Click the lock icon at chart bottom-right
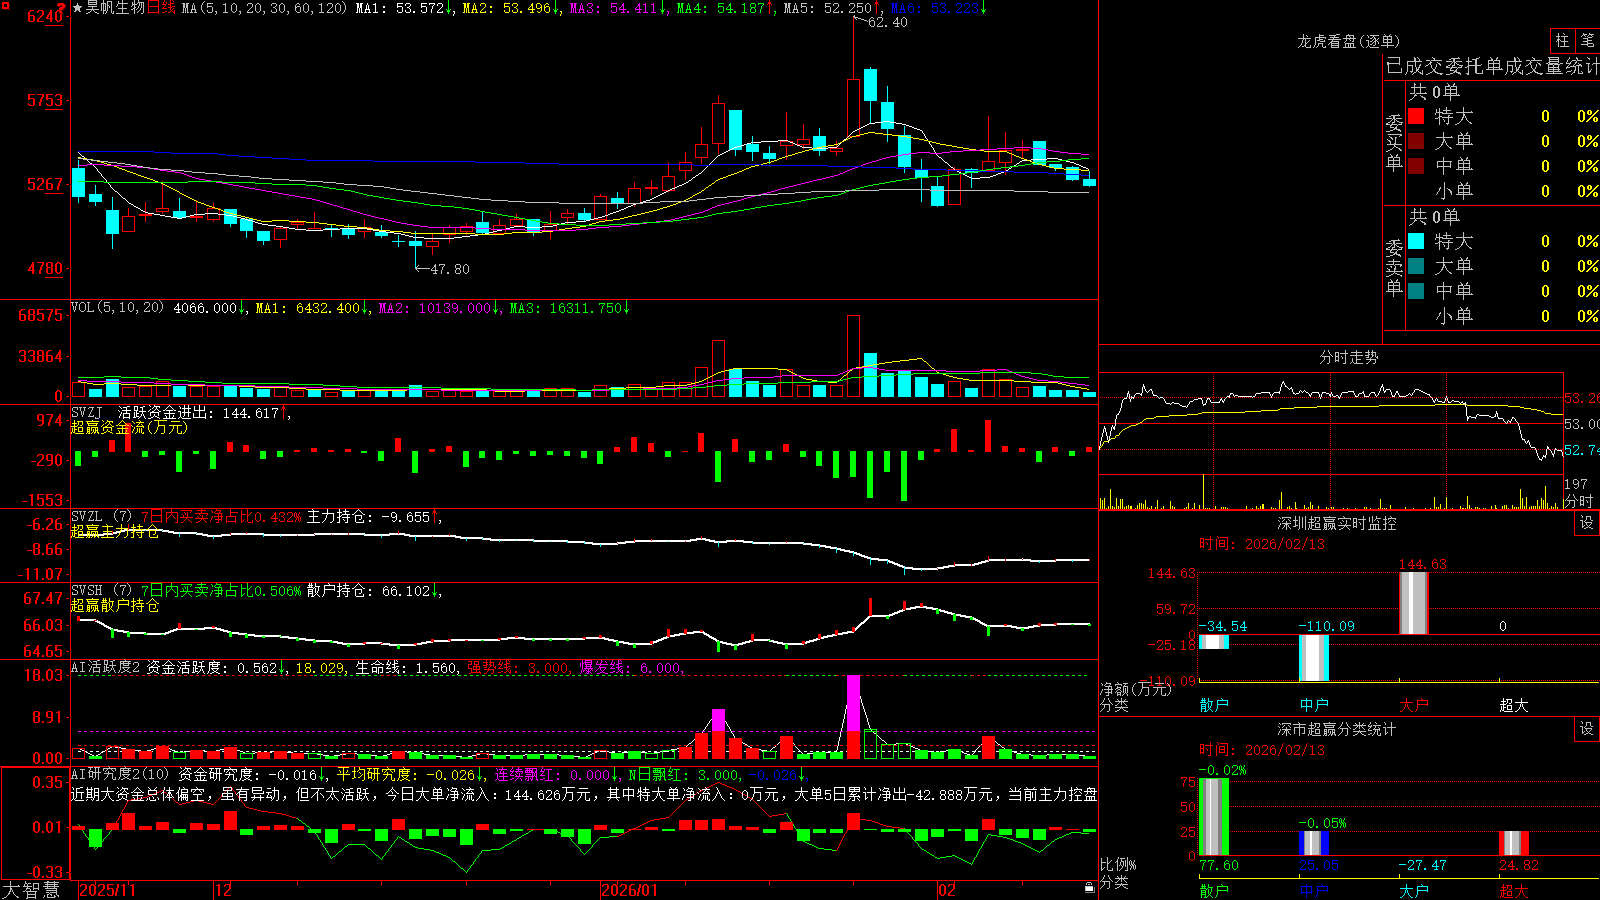Screen dimensions: 1600x900 click(x=1089, y=888)
